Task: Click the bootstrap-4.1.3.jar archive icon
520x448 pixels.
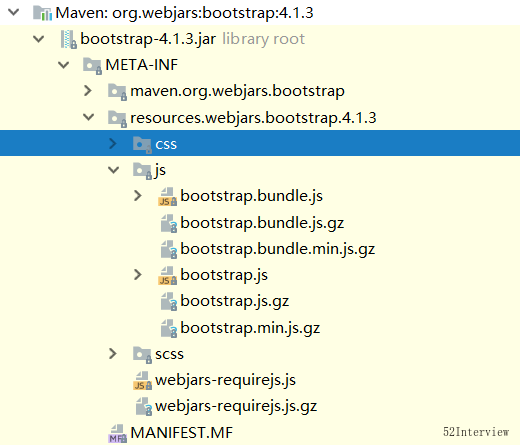Action: coord(69,39)
